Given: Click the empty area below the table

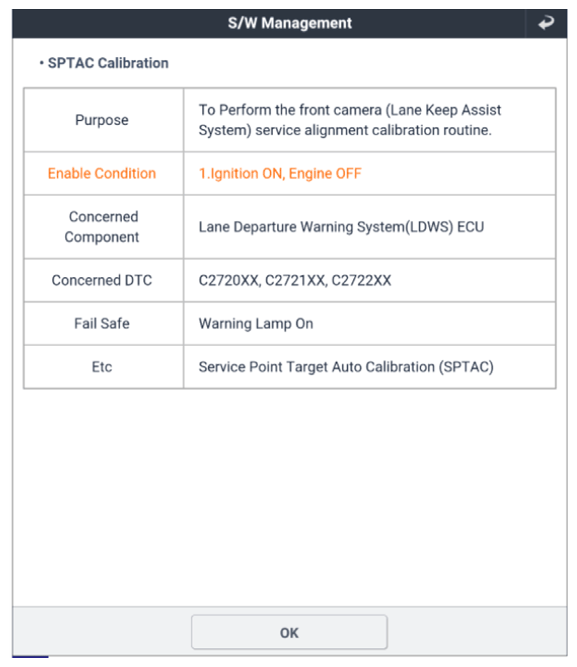Looking at the screenshot, I should (289, 497).
